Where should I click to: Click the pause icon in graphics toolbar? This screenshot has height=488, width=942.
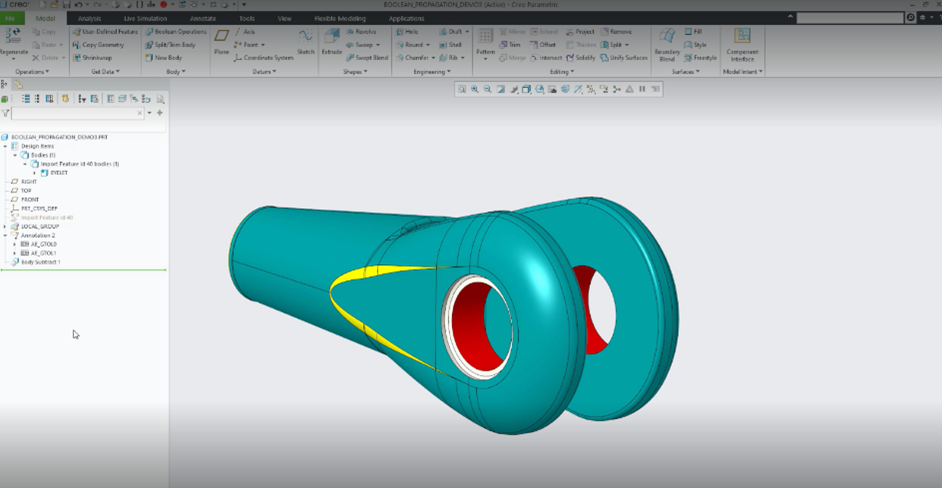pyautogui.click(x=642, y=89)
